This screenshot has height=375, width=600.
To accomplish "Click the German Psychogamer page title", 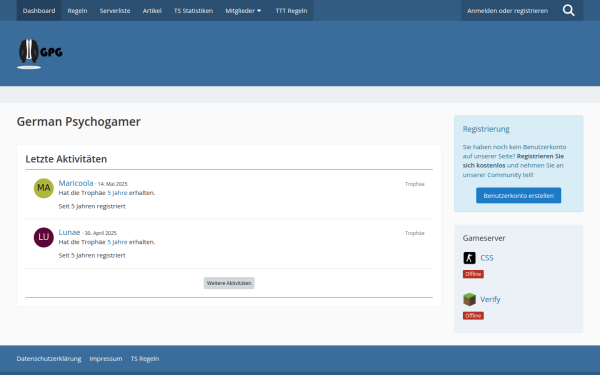I will pyautogui.click(x=78, y=122).
